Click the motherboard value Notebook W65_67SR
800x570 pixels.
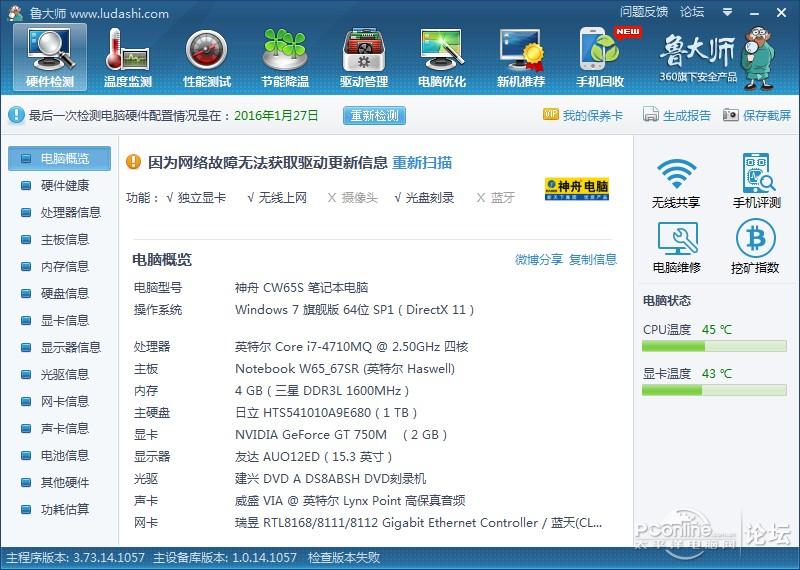345,368
